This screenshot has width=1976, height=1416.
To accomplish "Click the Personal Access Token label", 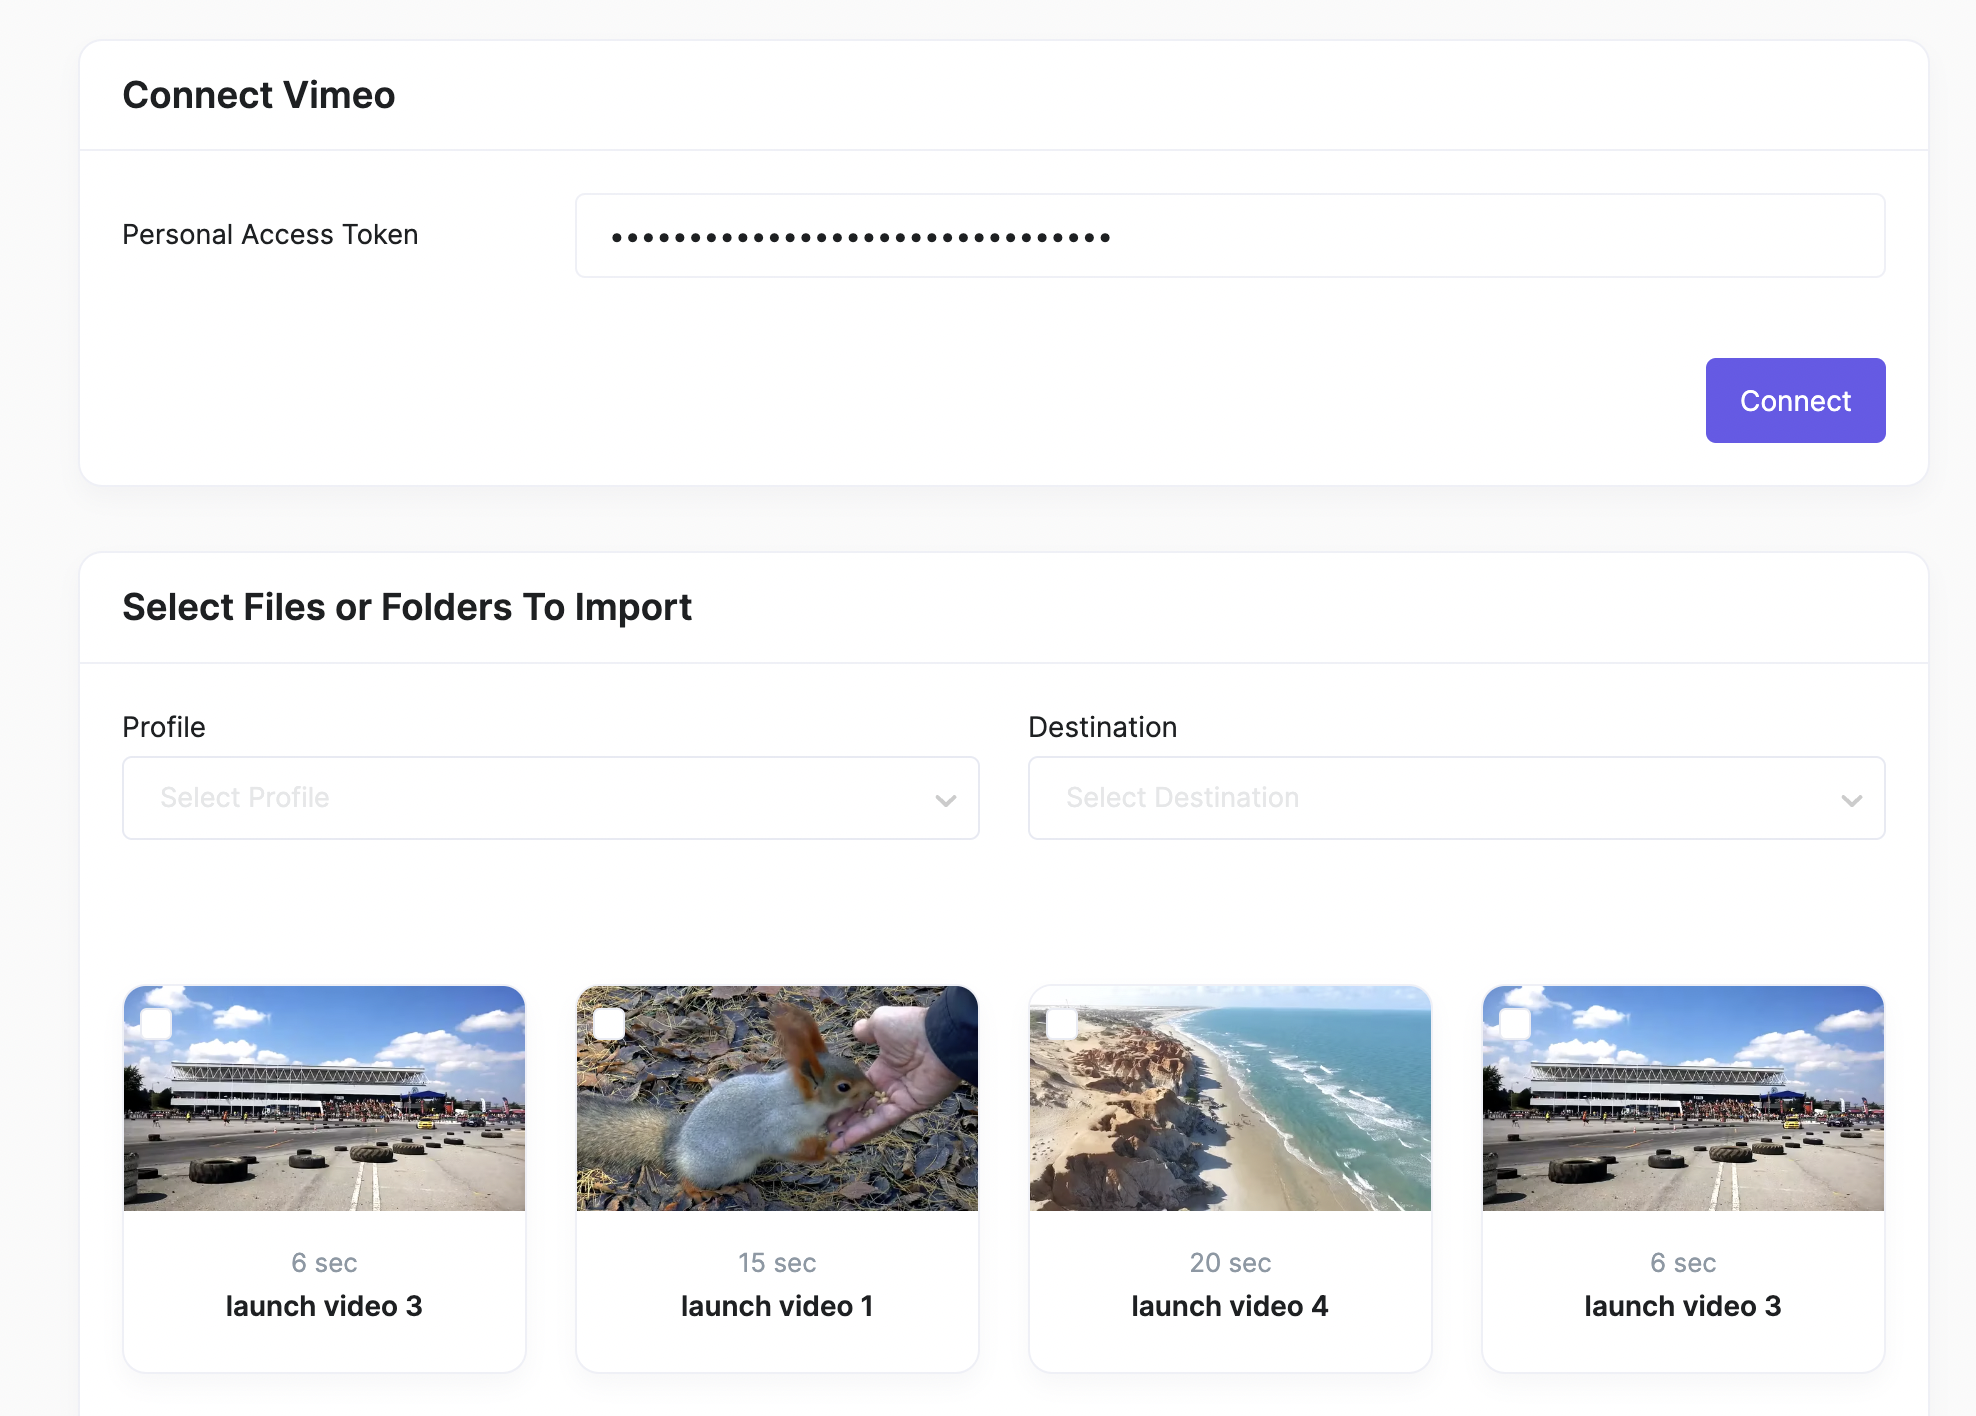I will click(270, 235).
